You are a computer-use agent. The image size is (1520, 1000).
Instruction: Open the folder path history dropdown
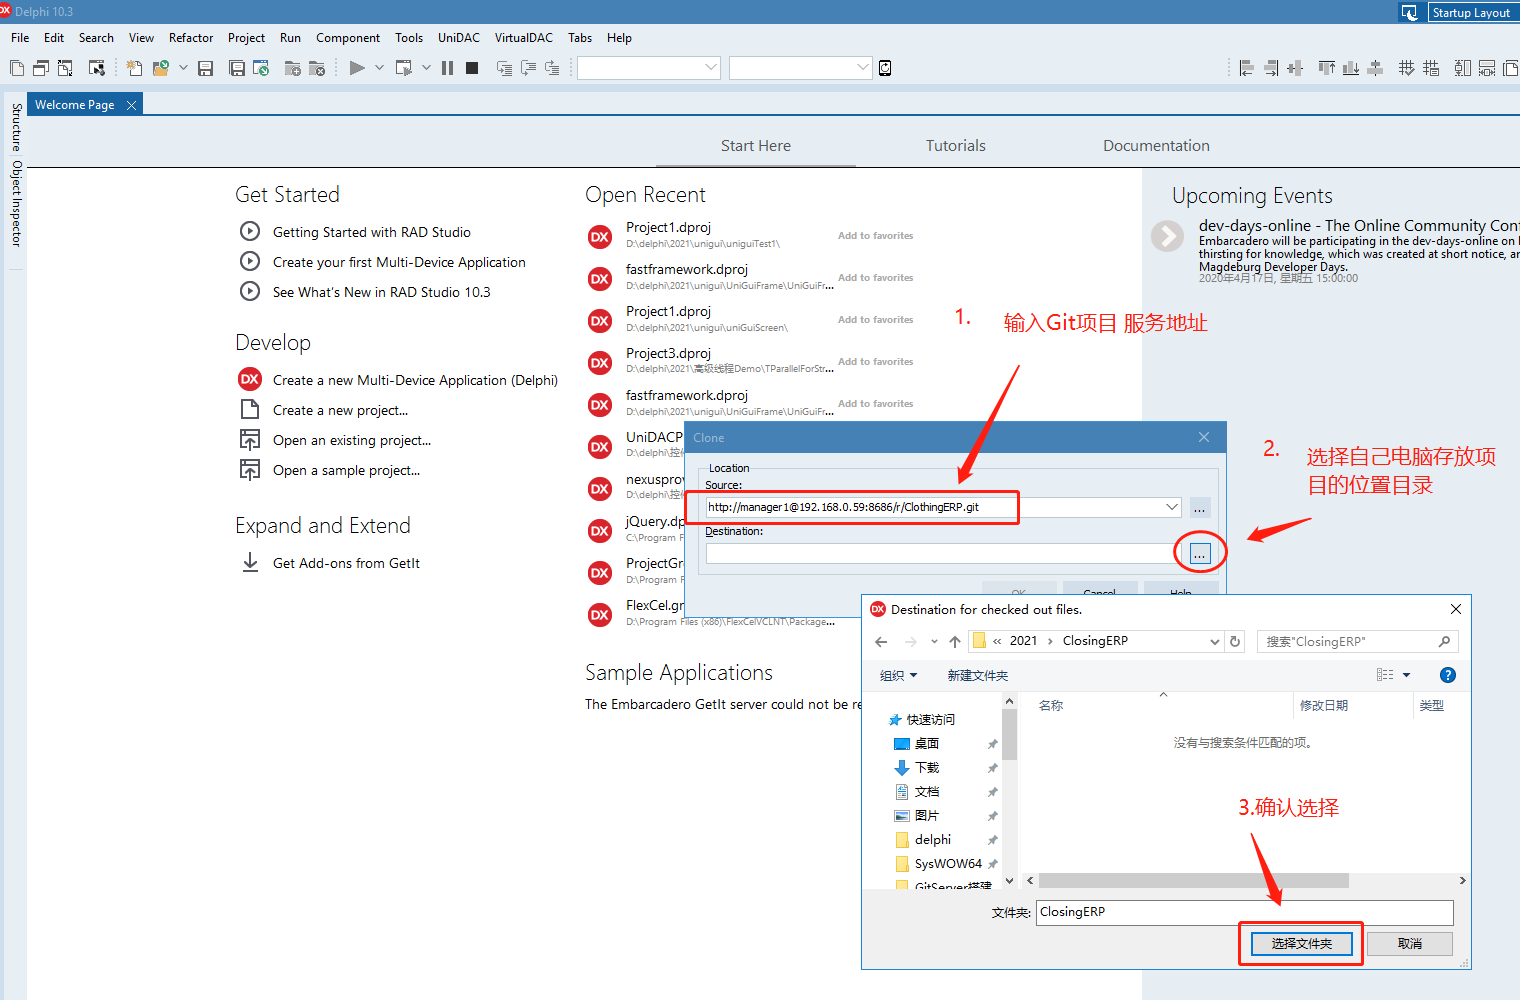point(1215,641)
